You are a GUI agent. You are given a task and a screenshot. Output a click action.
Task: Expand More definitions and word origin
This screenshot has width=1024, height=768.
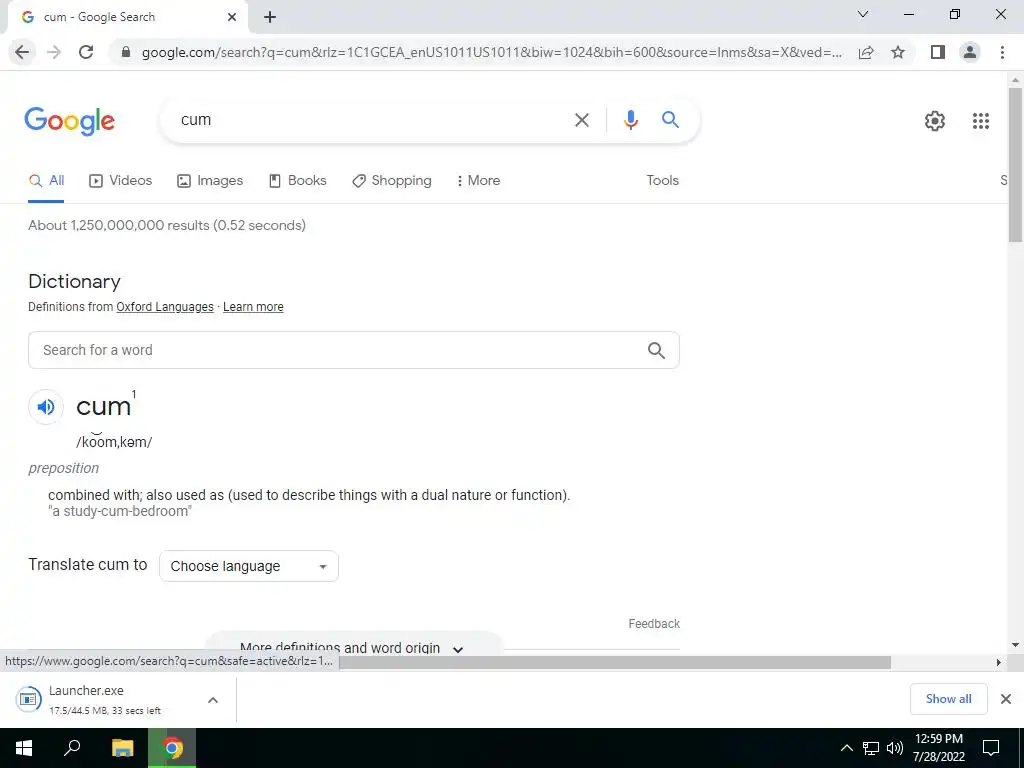pos(353,647)
